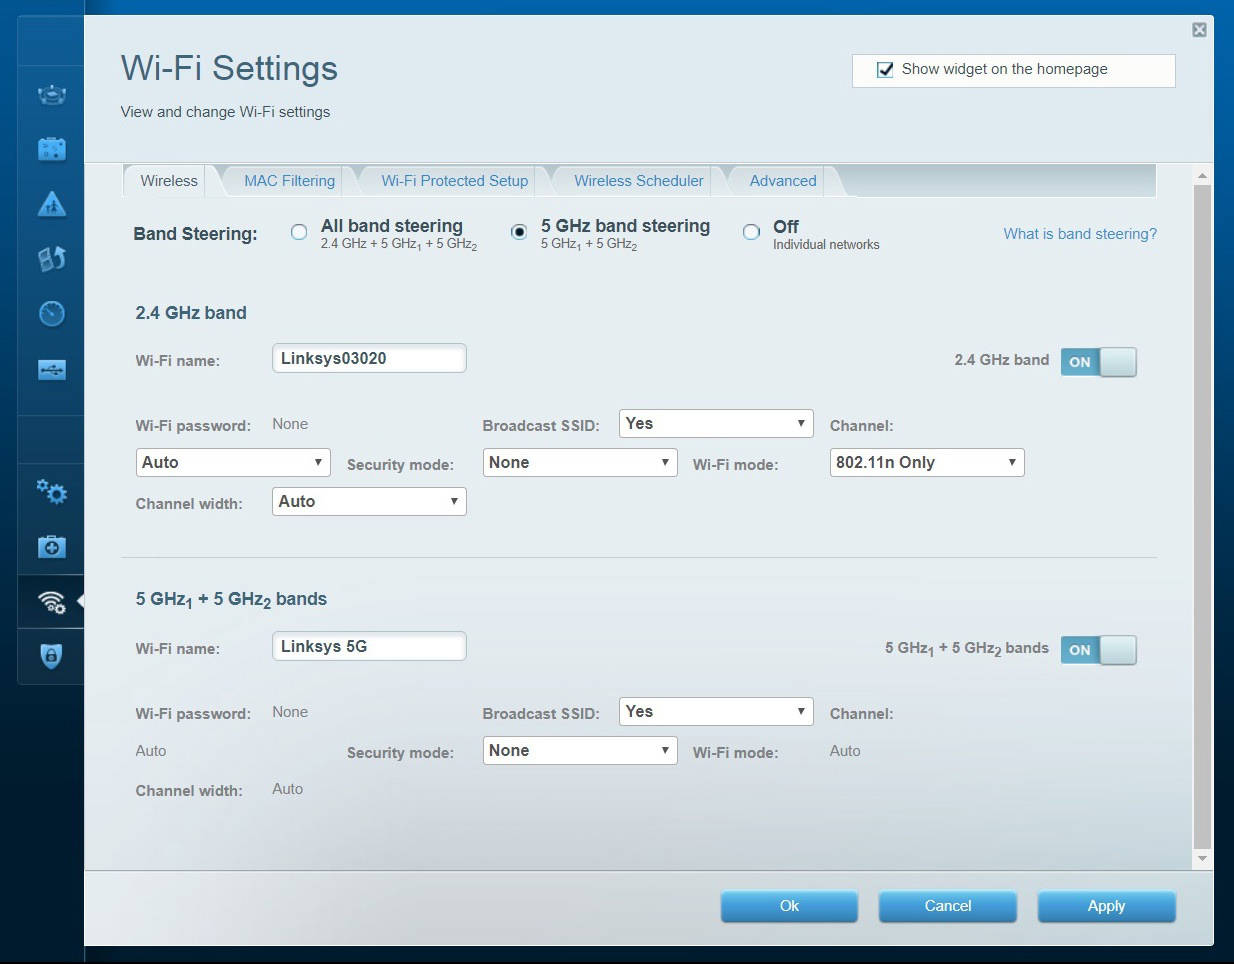Open Connectivity gears icon in sidebar
This screenshot has height=964, width=1234.
click(x=51, y=492)
